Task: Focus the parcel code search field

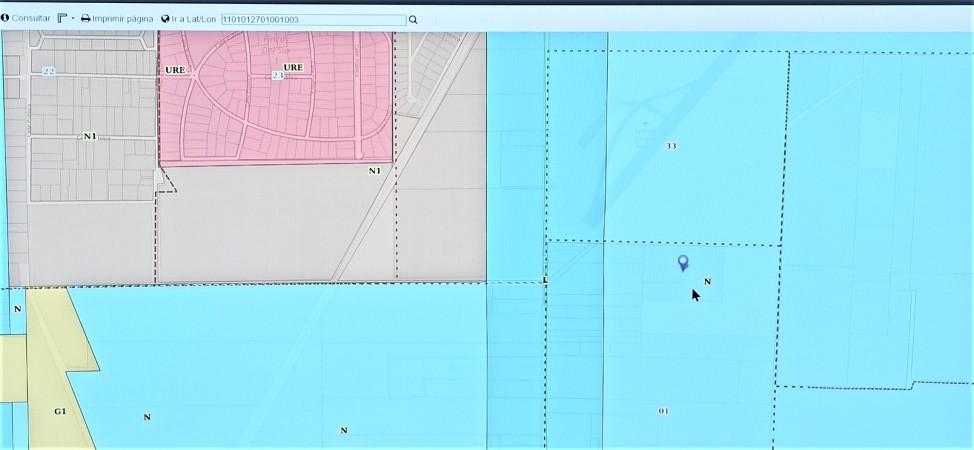Action: click(x=312, y=19)
